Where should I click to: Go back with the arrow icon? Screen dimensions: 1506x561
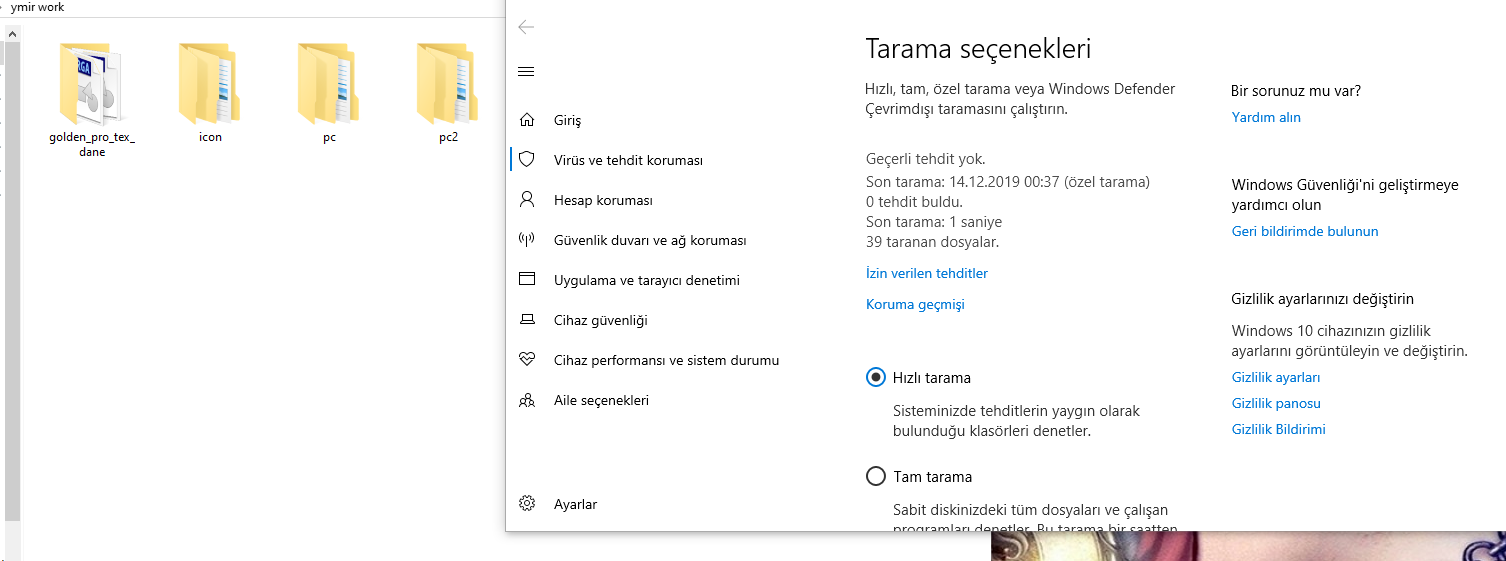526,27
